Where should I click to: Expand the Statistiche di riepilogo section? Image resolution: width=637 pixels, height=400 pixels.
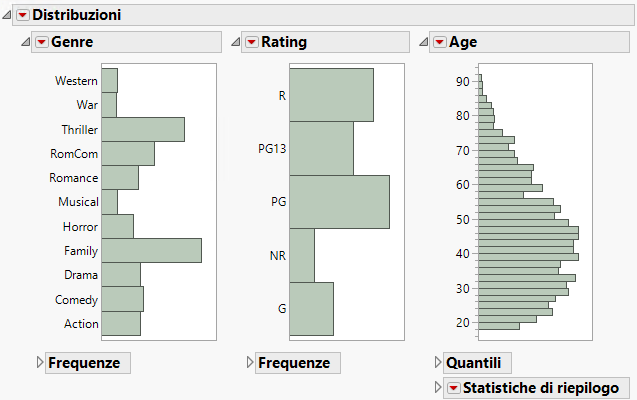[436, 388]
